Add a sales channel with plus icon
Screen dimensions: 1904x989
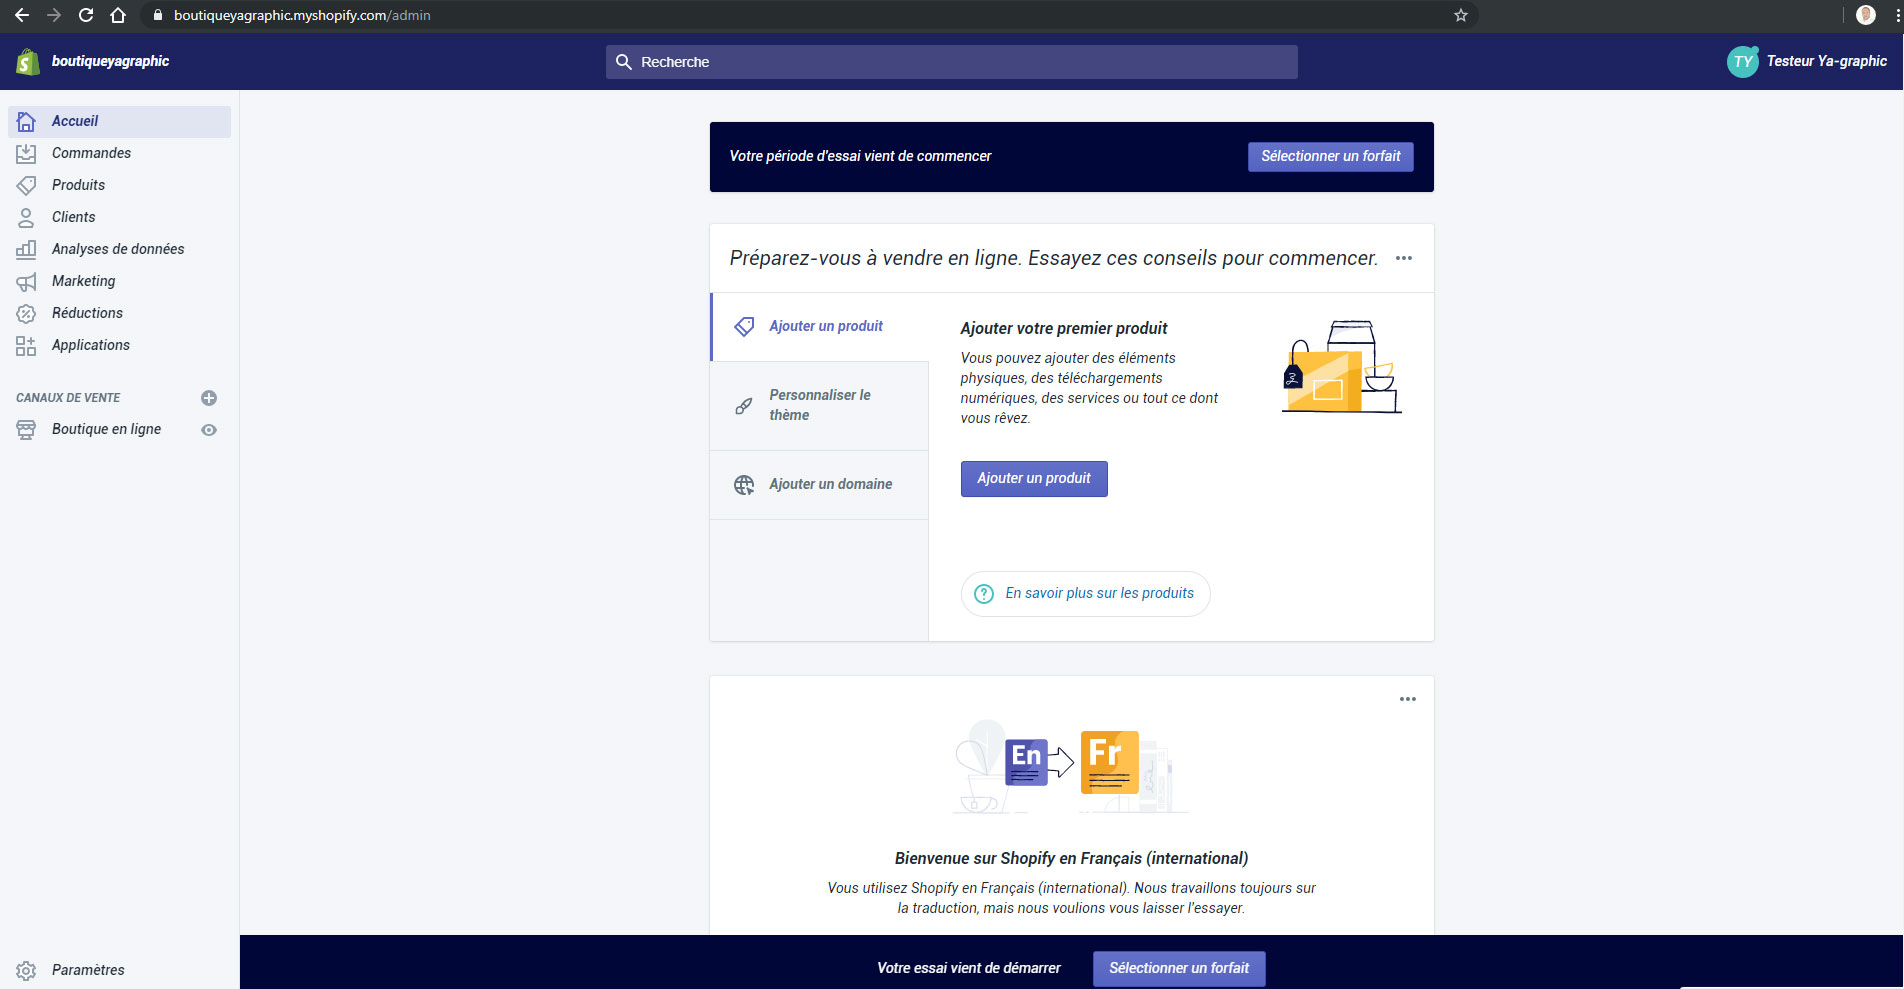209,398
